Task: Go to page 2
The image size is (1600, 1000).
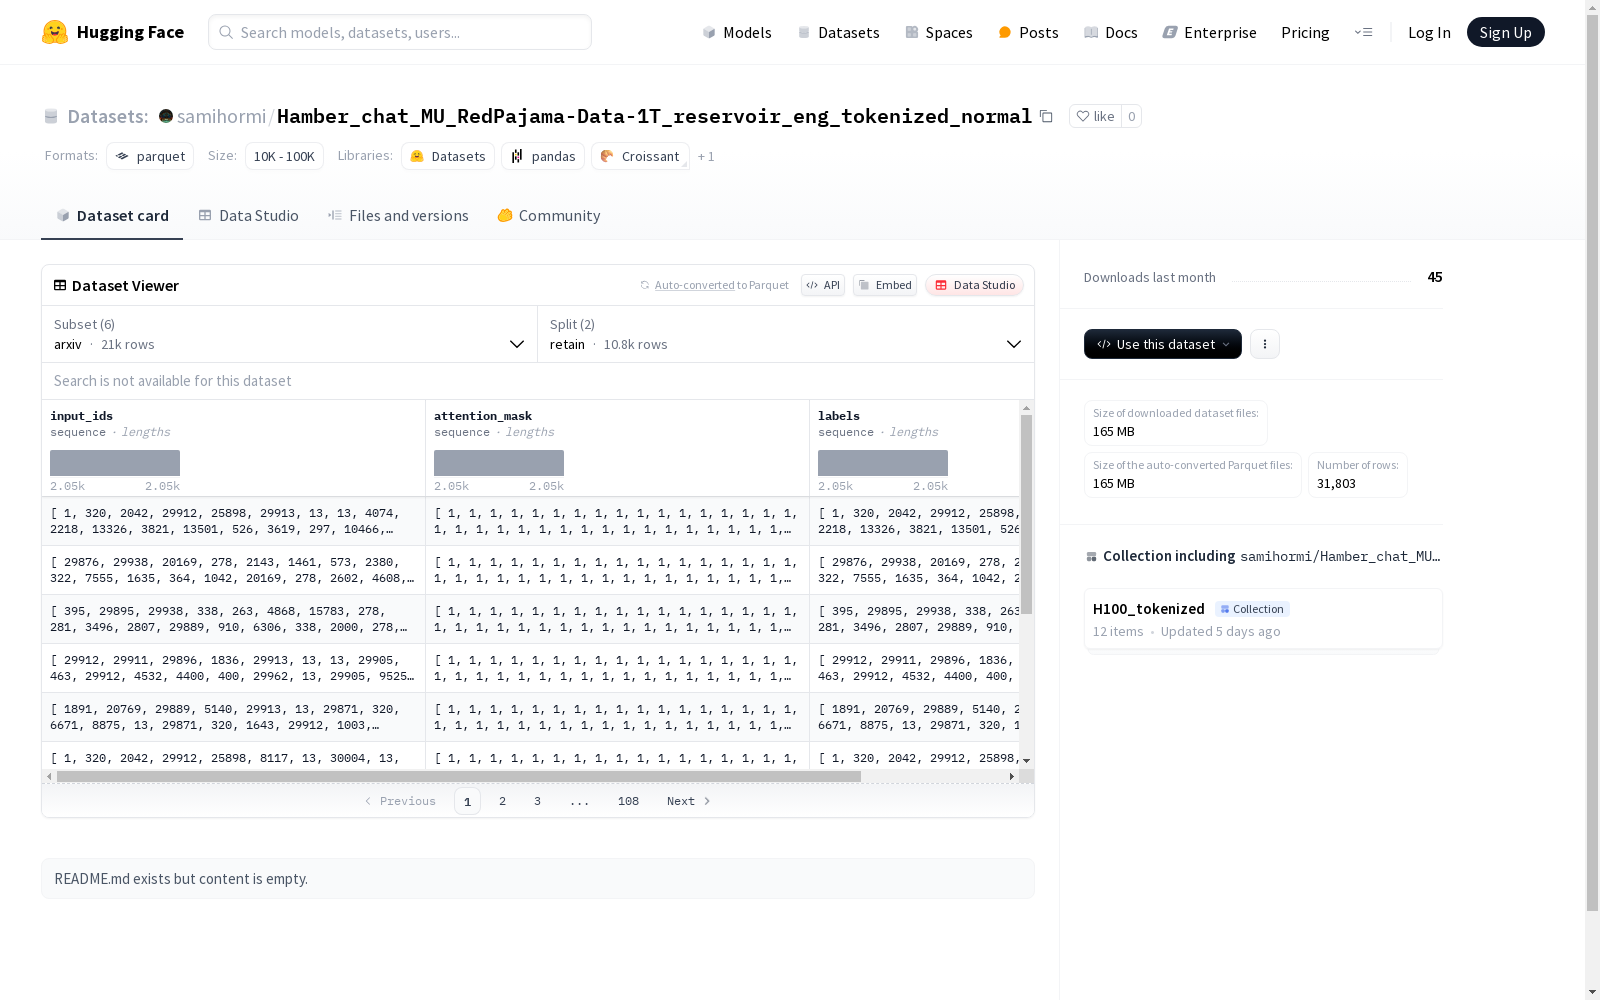Action: point(502,801)
